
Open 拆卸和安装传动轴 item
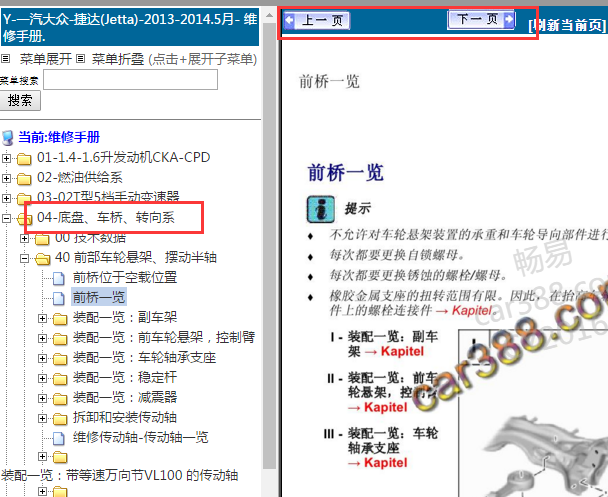125,417
